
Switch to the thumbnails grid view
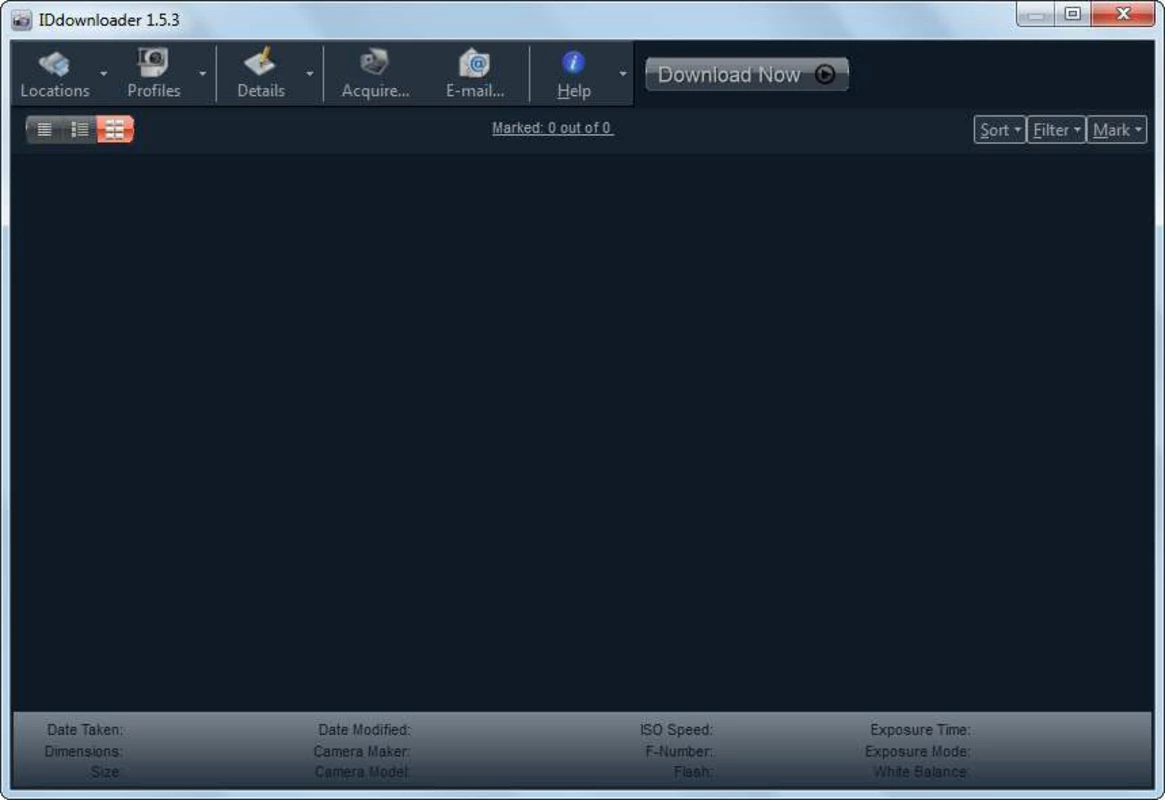[x=114, y=129]
